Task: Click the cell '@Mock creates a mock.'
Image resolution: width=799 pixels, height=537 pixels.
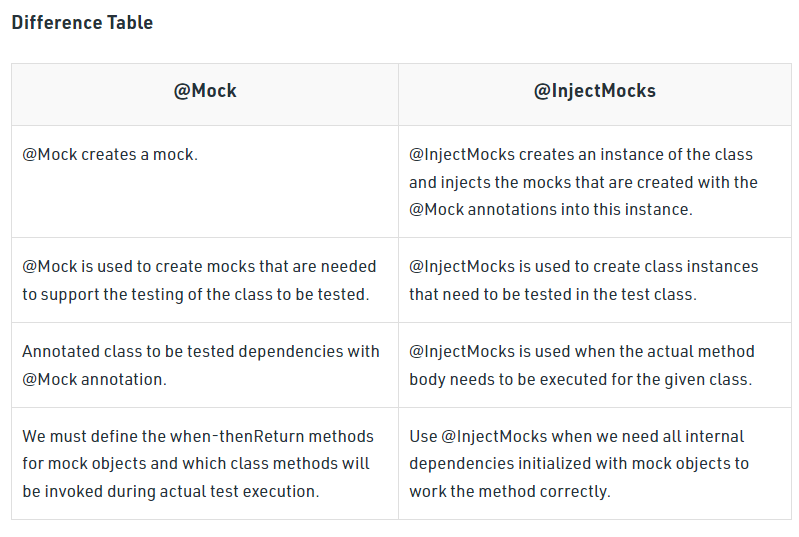Action: pyautogui.click(x=205, y=182)
